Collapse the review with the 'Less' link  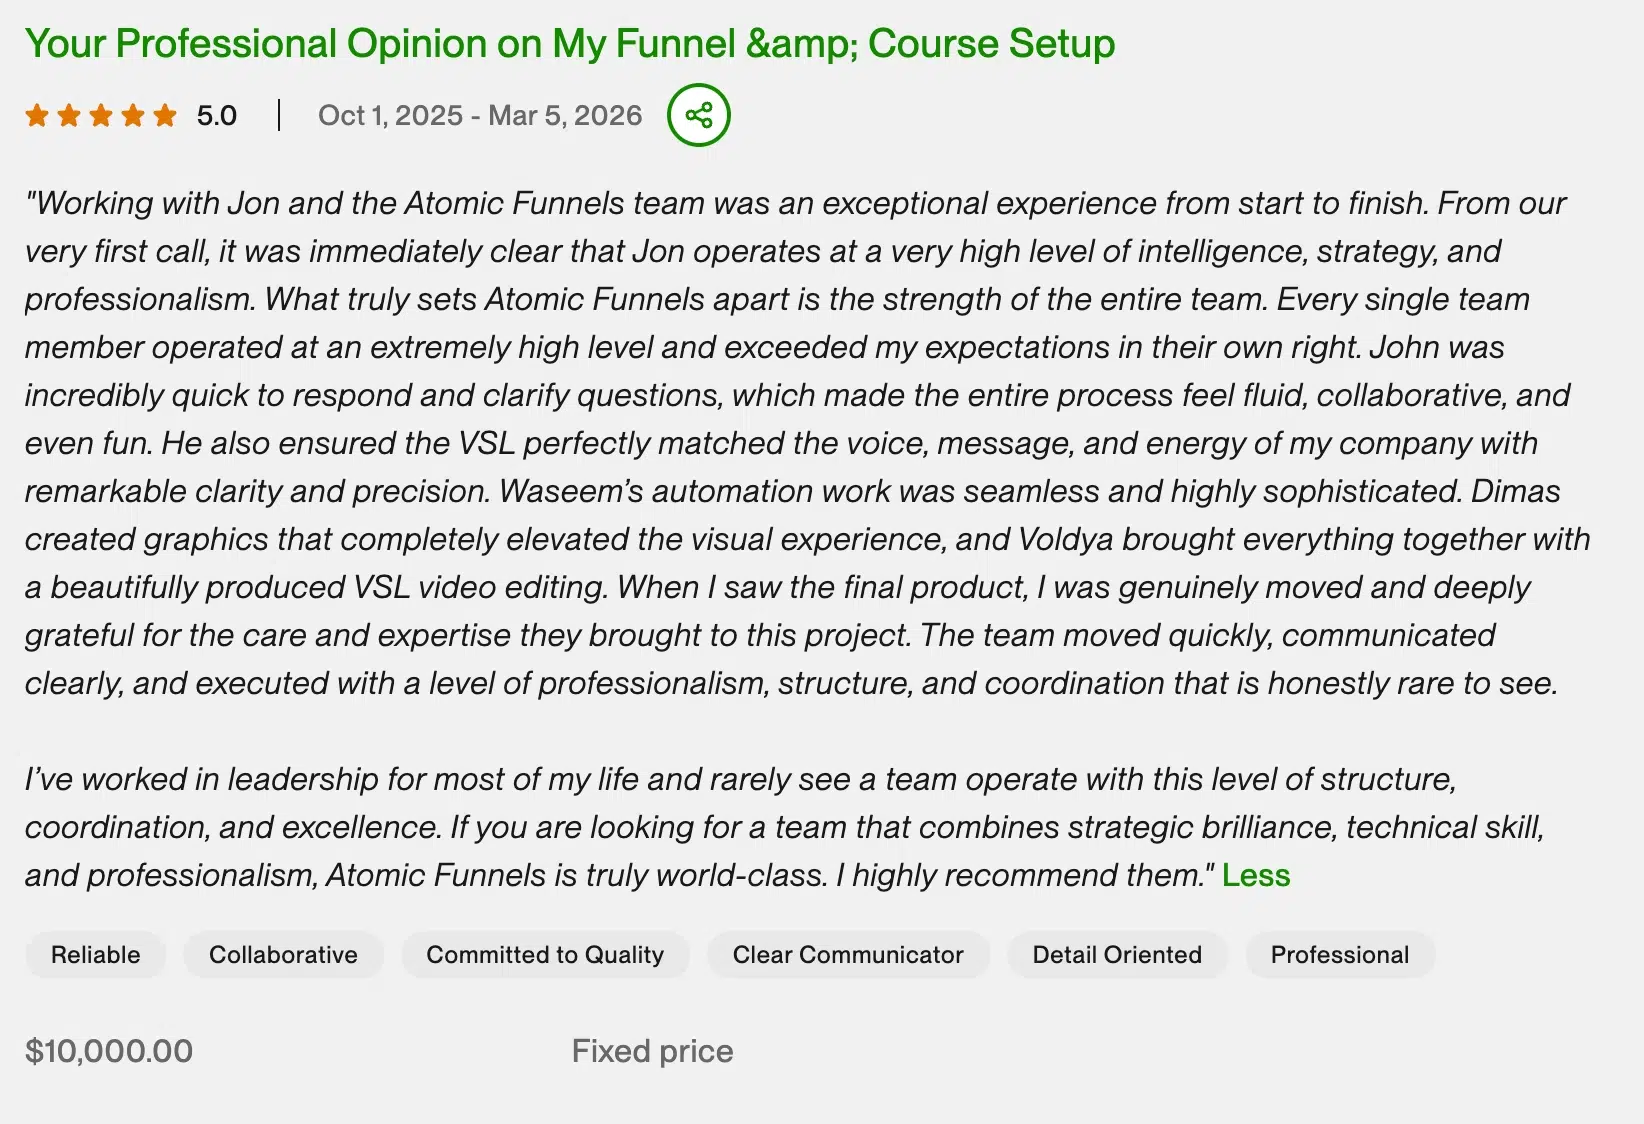(x=1255, y=875)
